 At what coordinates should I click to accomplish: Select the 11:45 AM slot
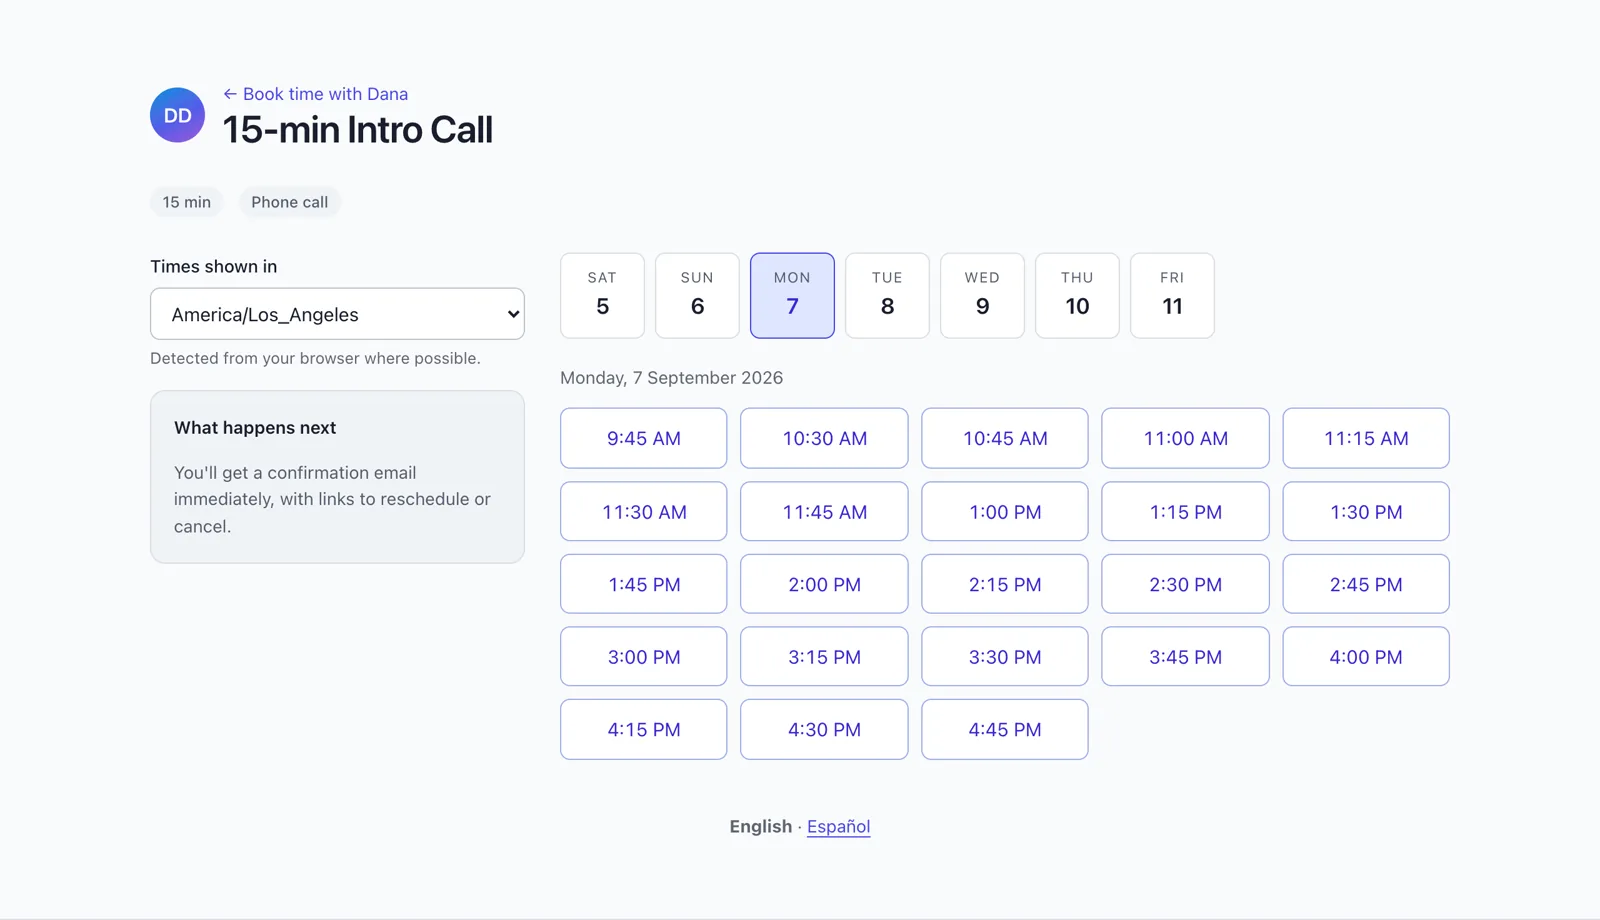824,512
